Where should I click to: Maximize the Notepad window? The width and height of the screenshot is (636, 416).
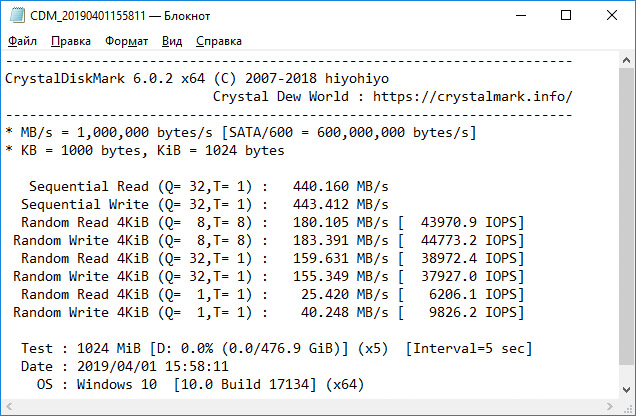[566, 15]
